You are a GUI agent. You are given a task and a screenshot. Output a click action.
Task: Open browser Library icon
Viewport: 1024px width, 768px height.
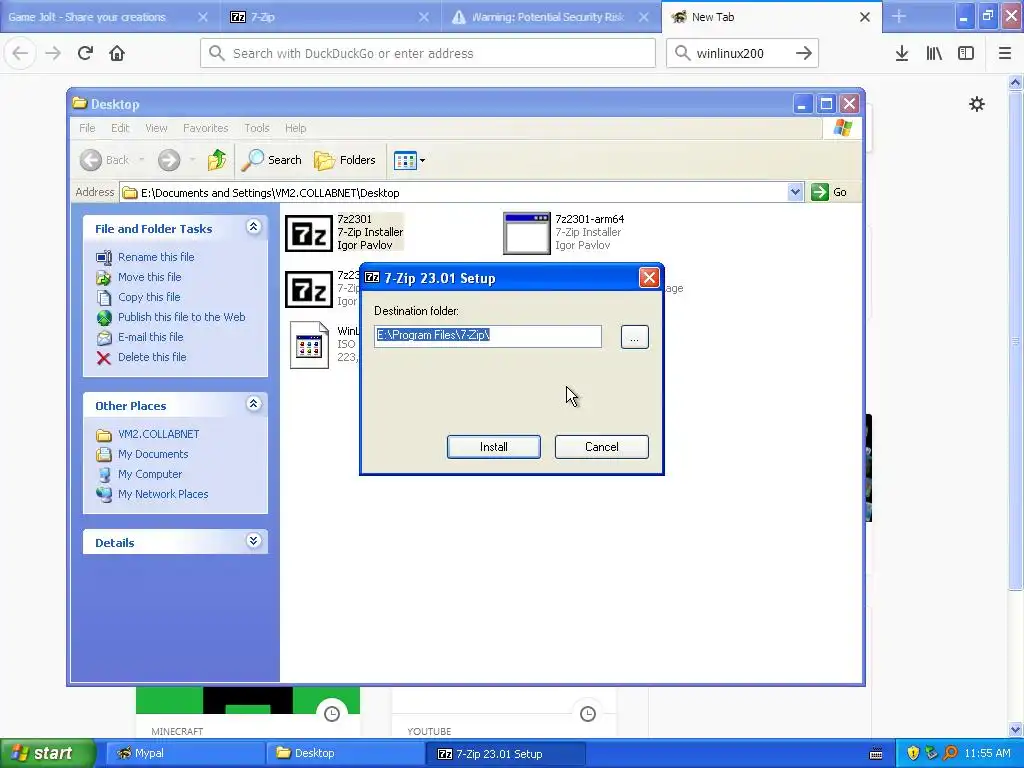pyautogui.click(x=934, y=53)
